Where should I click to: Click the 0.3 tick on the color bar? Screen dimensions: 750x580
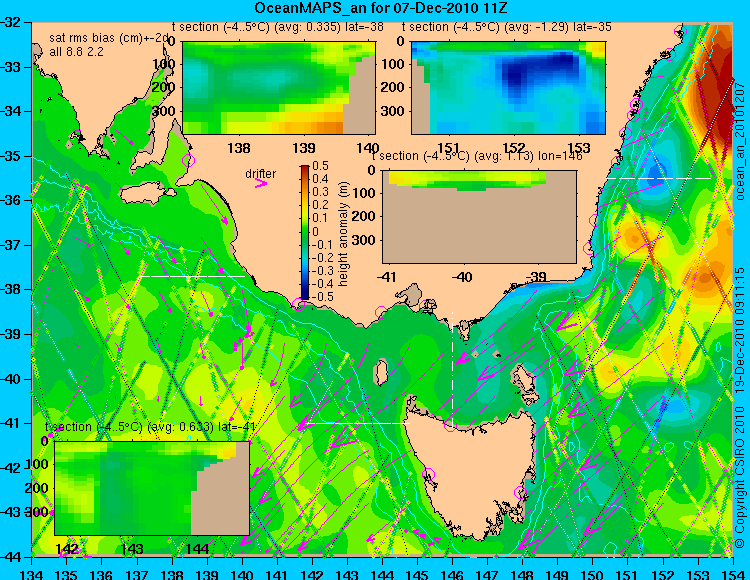pyautogui.click(x=320, y=192)
